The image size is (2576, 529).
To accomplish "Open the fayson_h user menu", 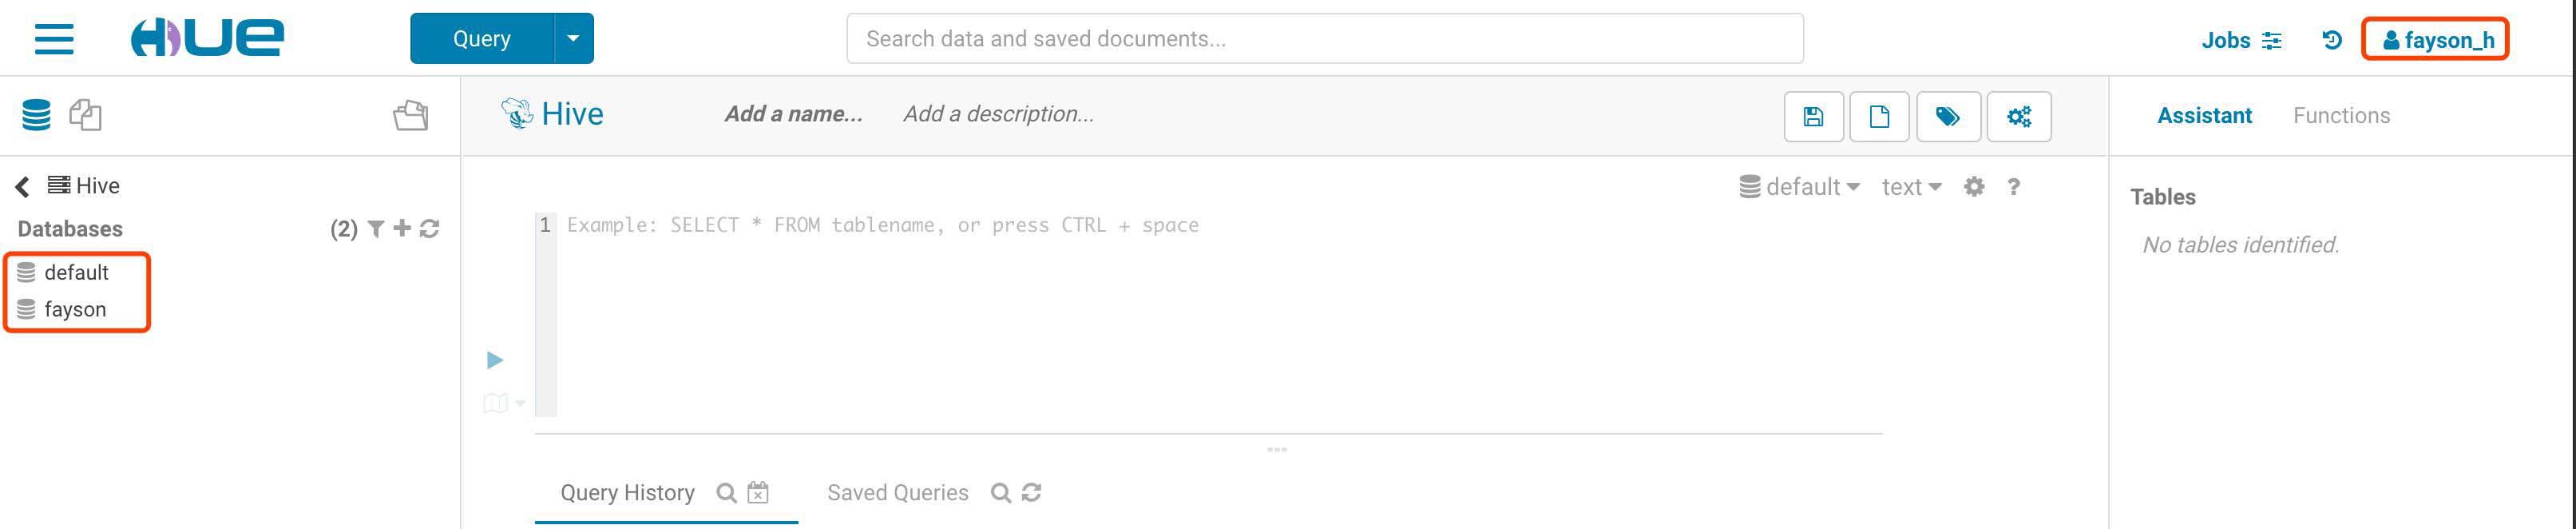I will coord(2436,40).
